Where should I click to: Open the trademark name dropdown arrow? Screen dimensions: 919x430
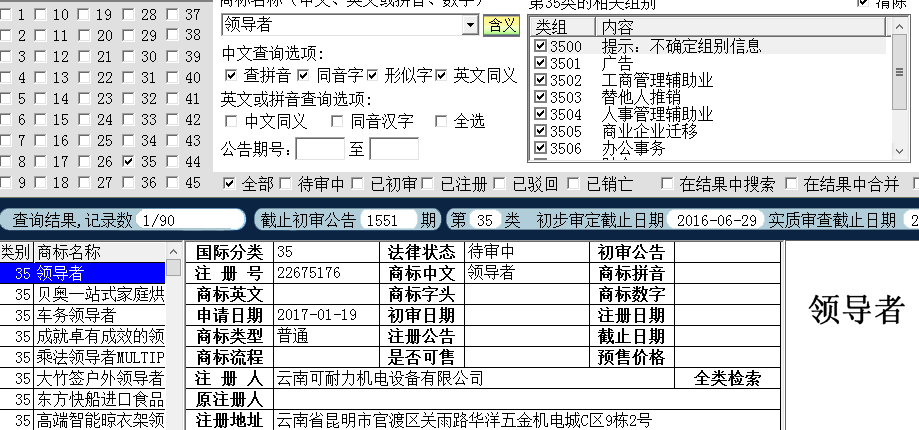point(471,25)
